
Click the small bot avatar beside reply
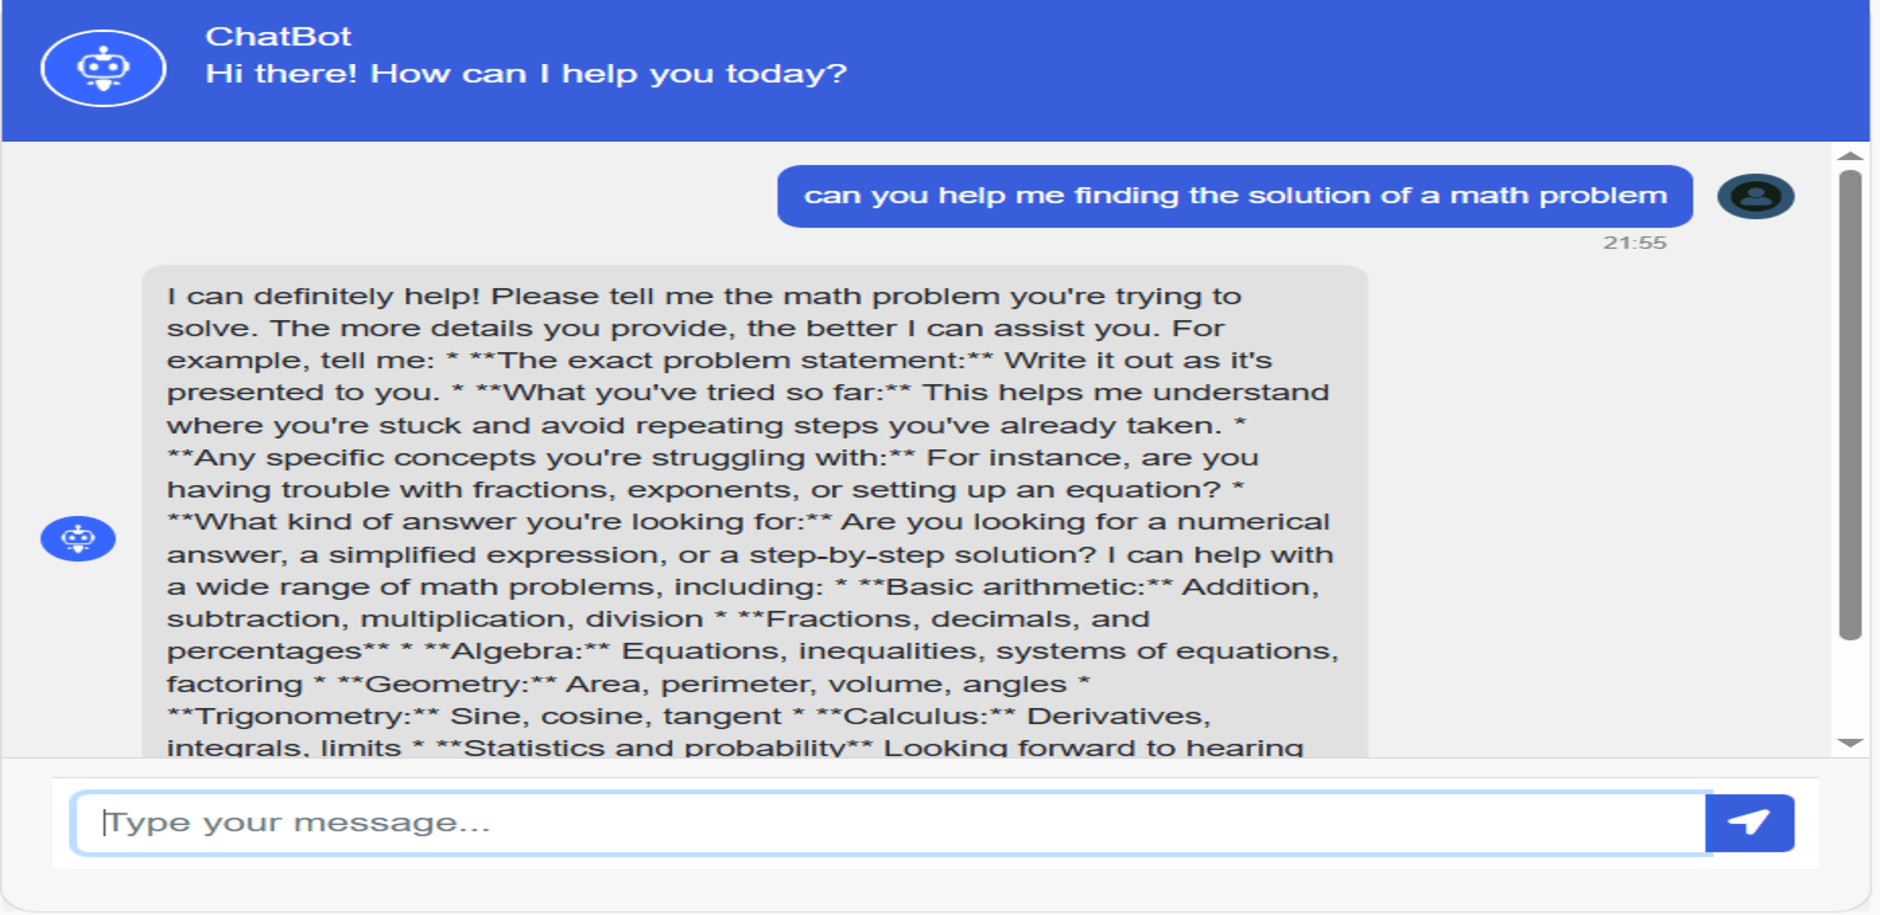78,539
